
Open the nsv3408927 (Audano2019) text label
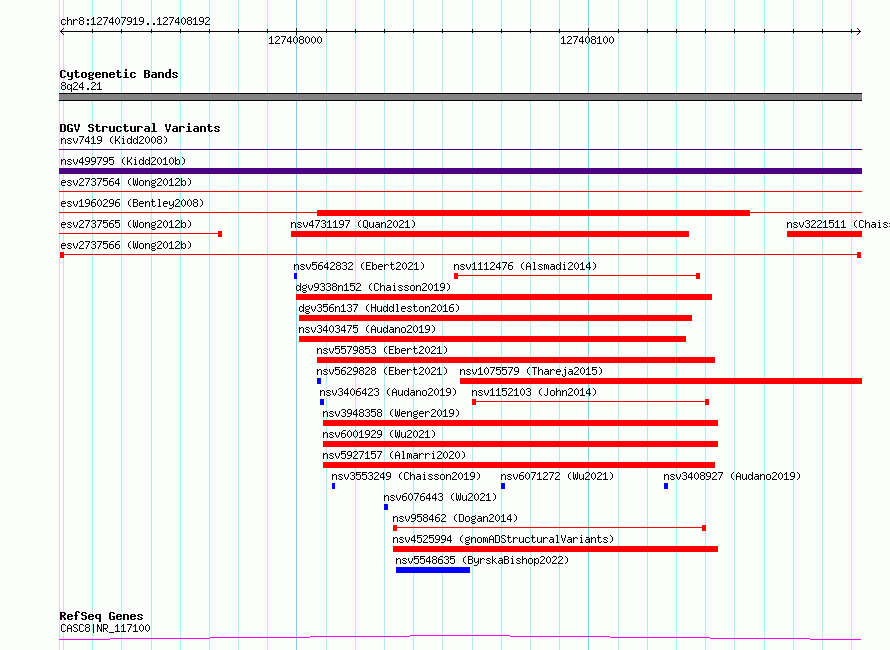[732, 476]
